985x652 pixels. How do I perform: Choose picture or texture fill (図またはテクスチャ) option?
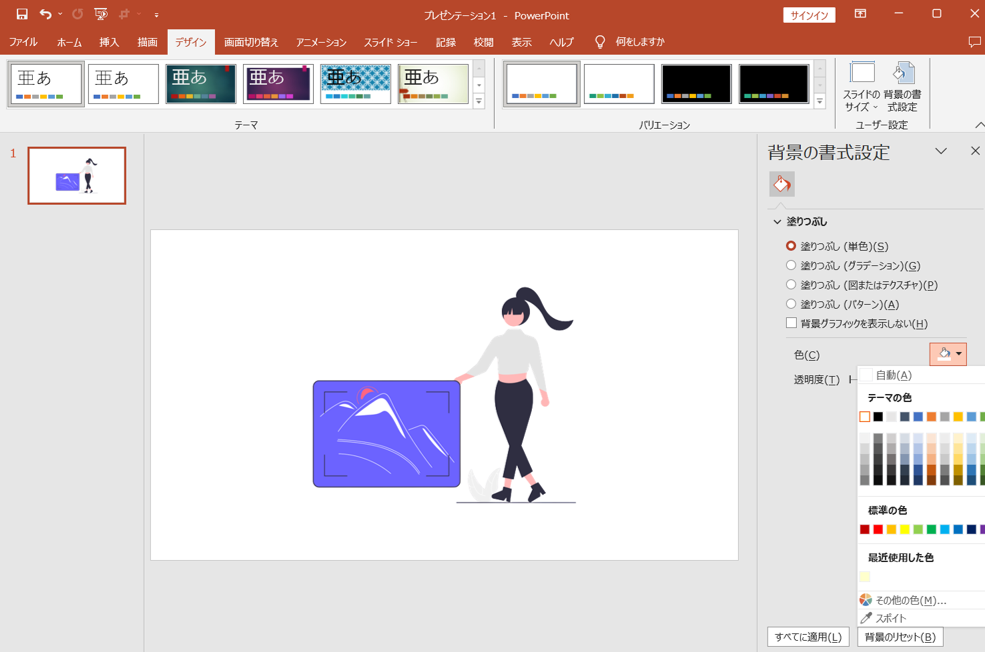(x=791, y=285)
